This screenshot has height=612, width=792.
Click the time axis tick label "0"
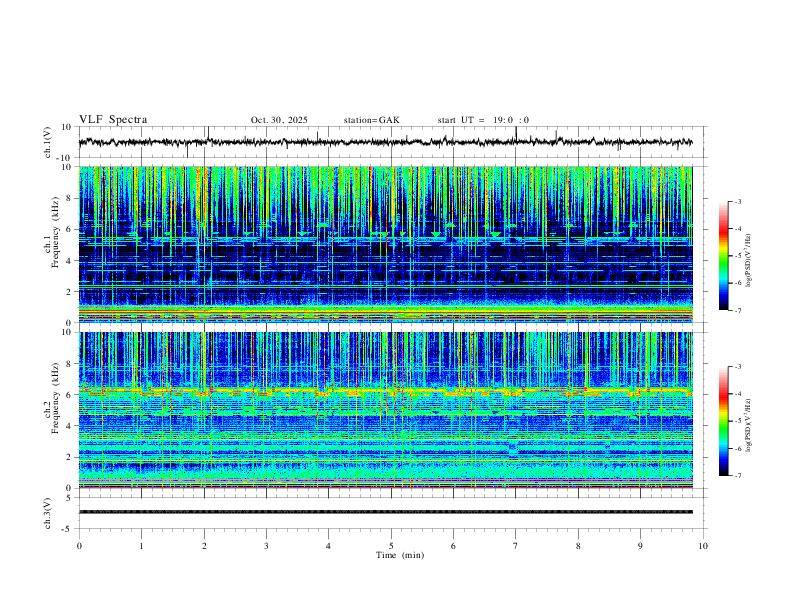pos(79,546)
